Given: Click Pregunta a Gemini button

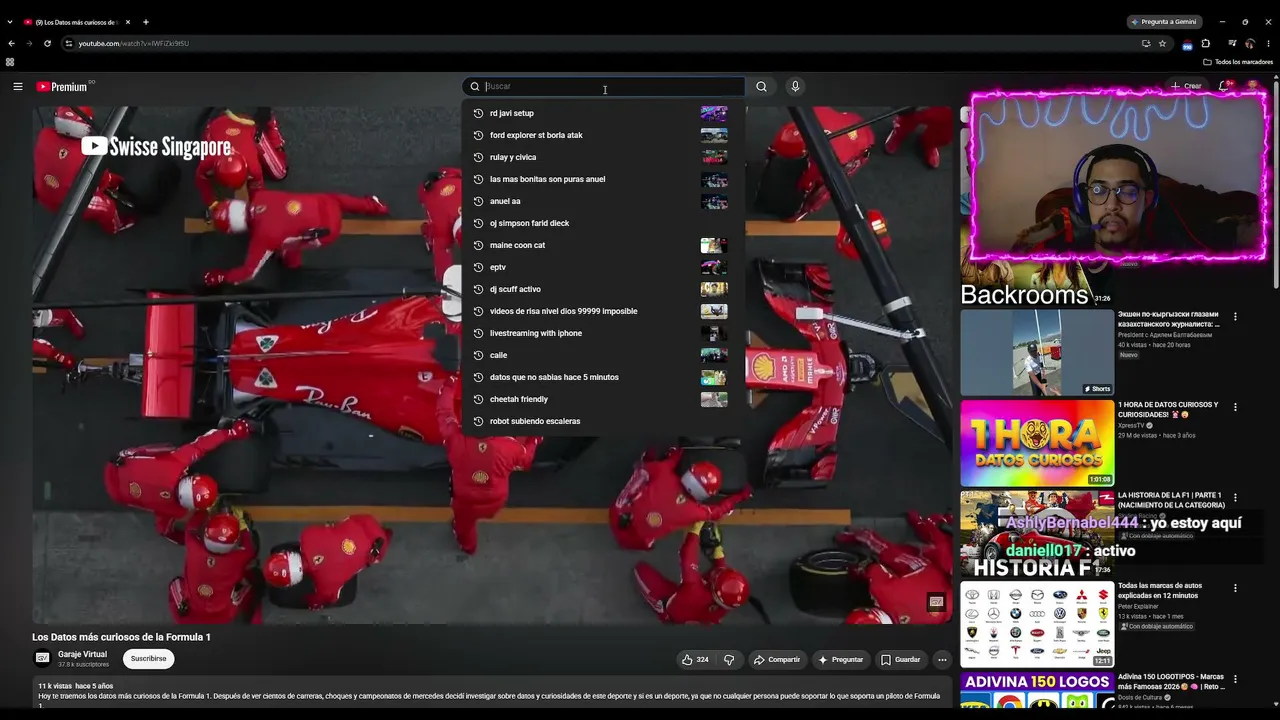Looking at the screenshot, I should point(1165,21).
